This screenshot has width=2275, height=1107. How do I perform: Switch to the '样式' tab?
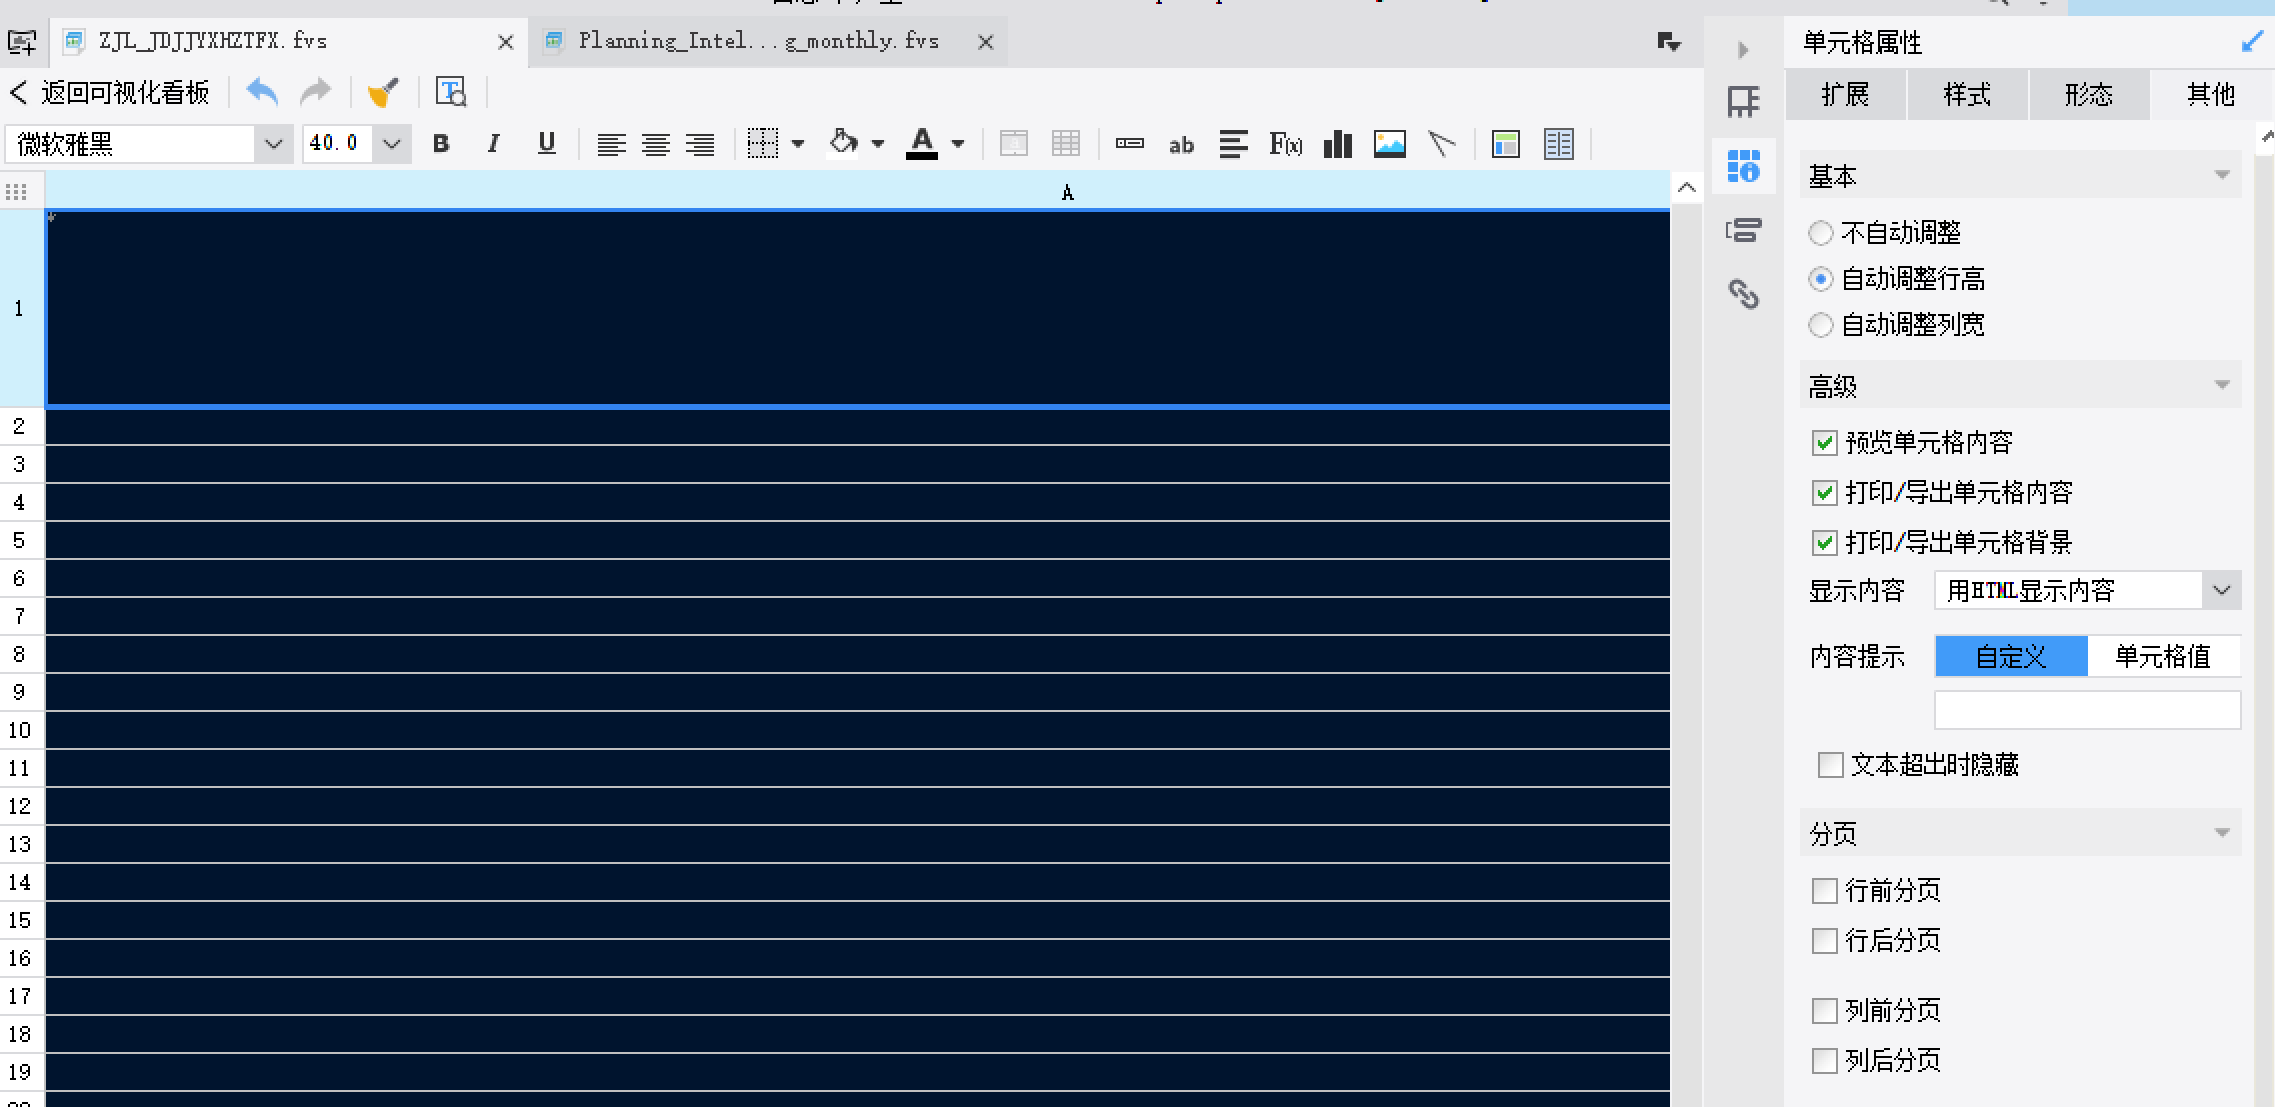(x=1967, y=95)
